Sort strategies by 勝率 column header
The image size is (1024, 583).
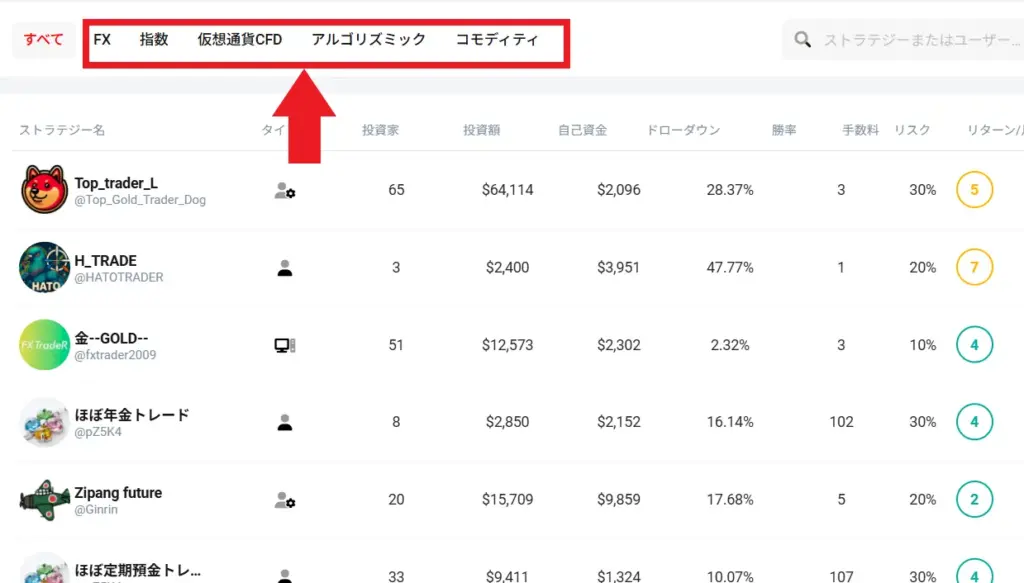point(786,129)
